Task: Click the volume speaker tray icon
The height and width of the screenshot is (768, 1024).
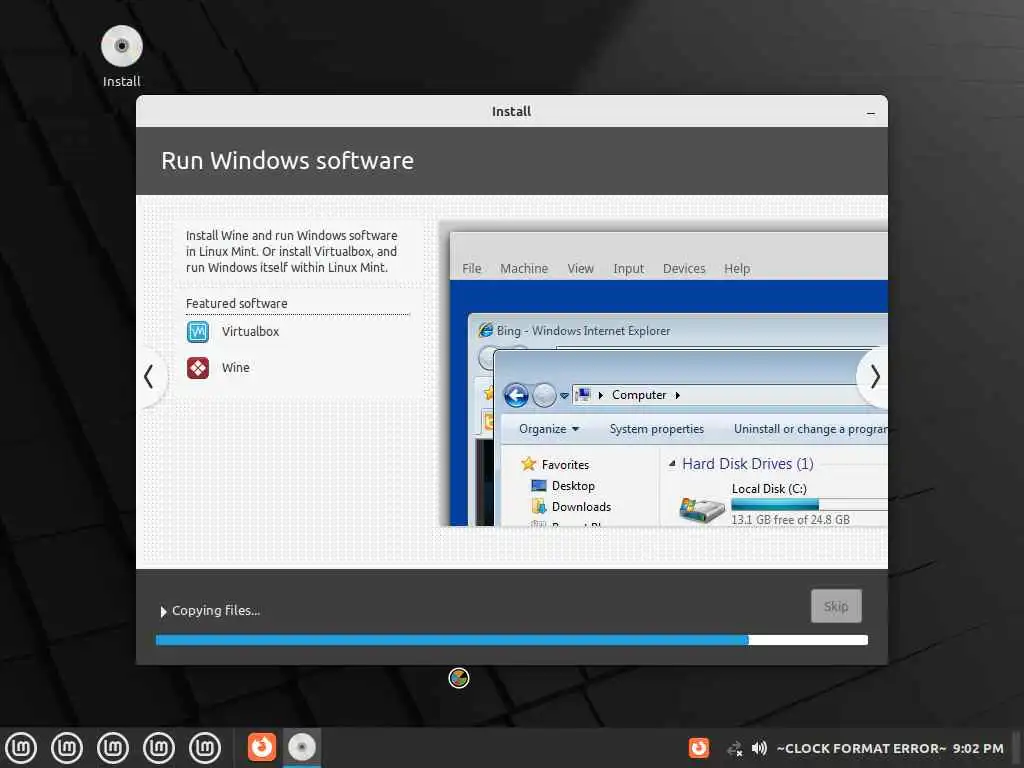Action: pos(760,748)
